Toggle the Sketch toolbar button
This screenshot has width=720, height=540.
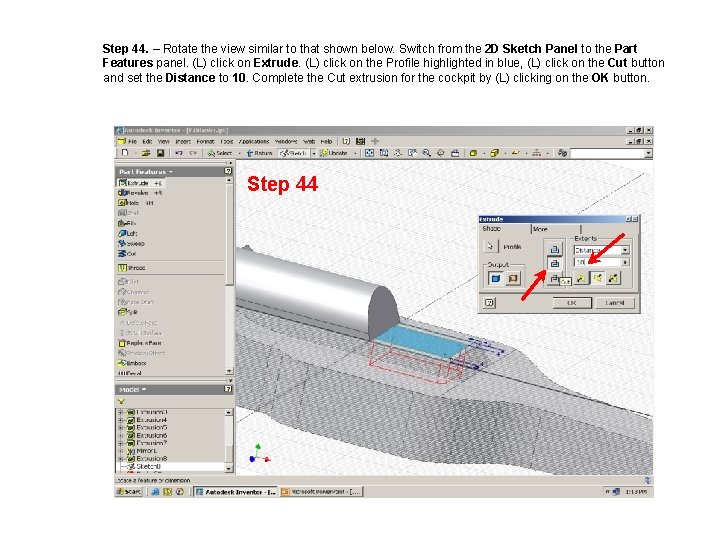tap(294, 153)
